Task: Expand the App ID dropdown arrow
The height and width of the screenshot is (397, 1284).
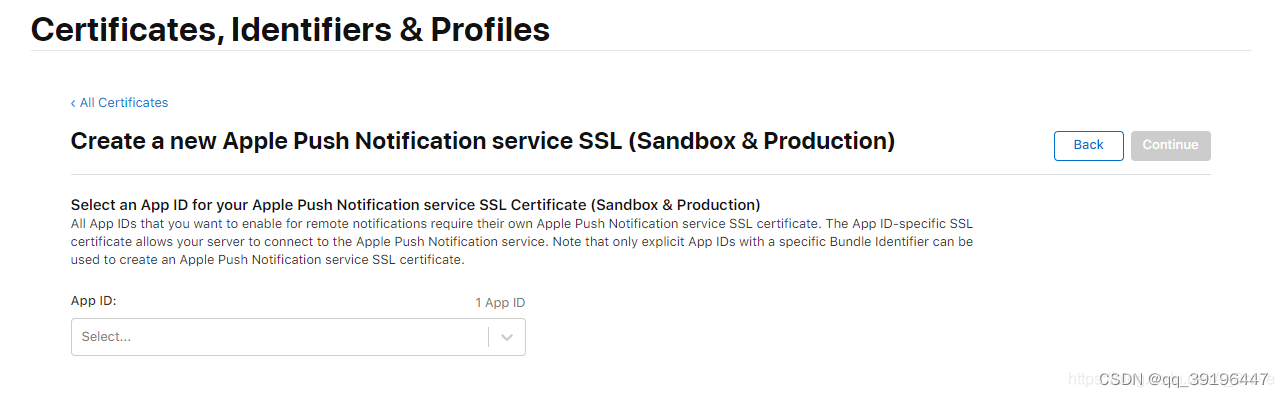Action: [507, 337]
